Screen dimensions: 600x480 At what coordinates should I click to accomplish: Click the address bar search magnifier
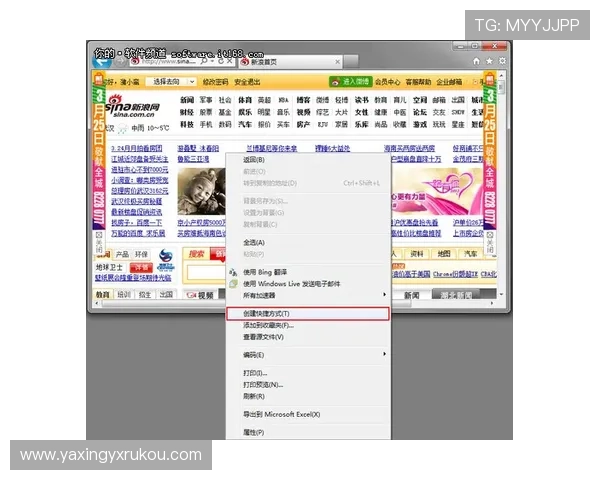coord(204,61)
